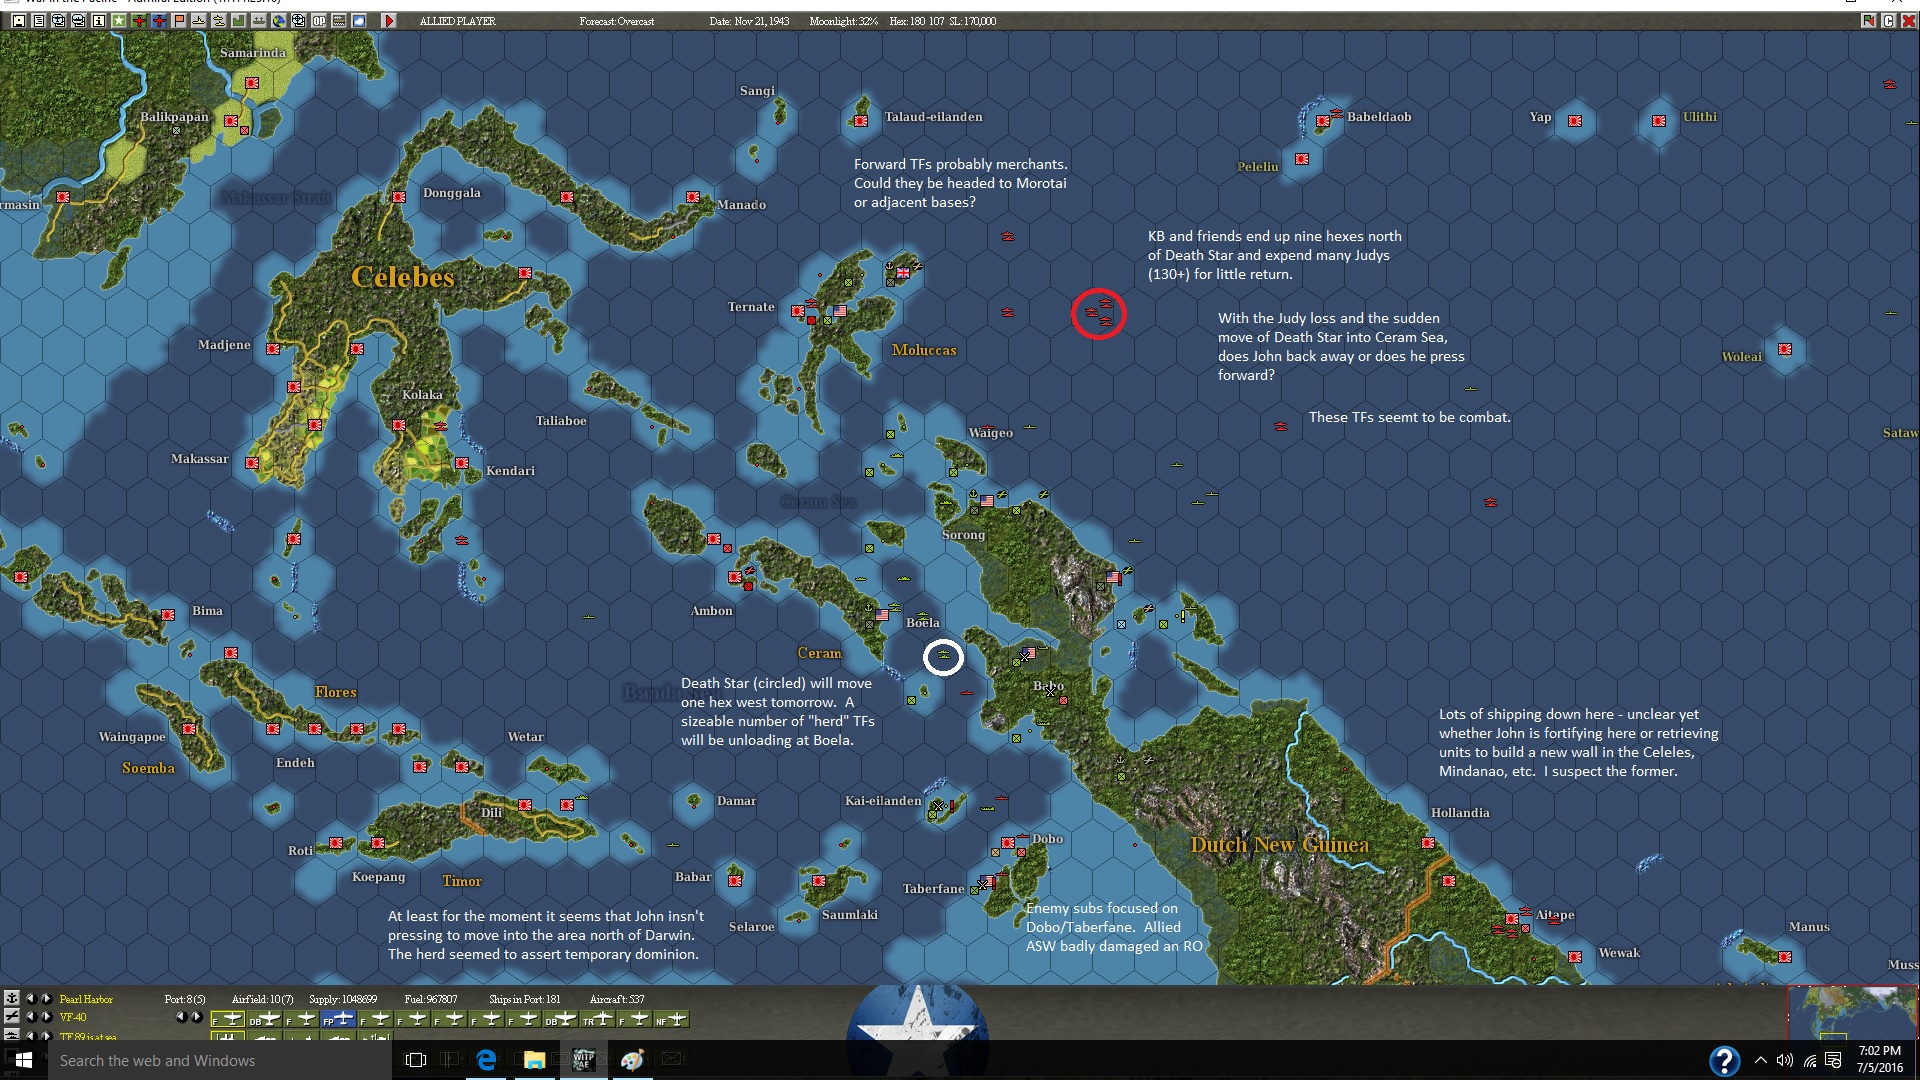1920x1080 pixels.
Task: Open the document list report icon
Action: (38, 21)
